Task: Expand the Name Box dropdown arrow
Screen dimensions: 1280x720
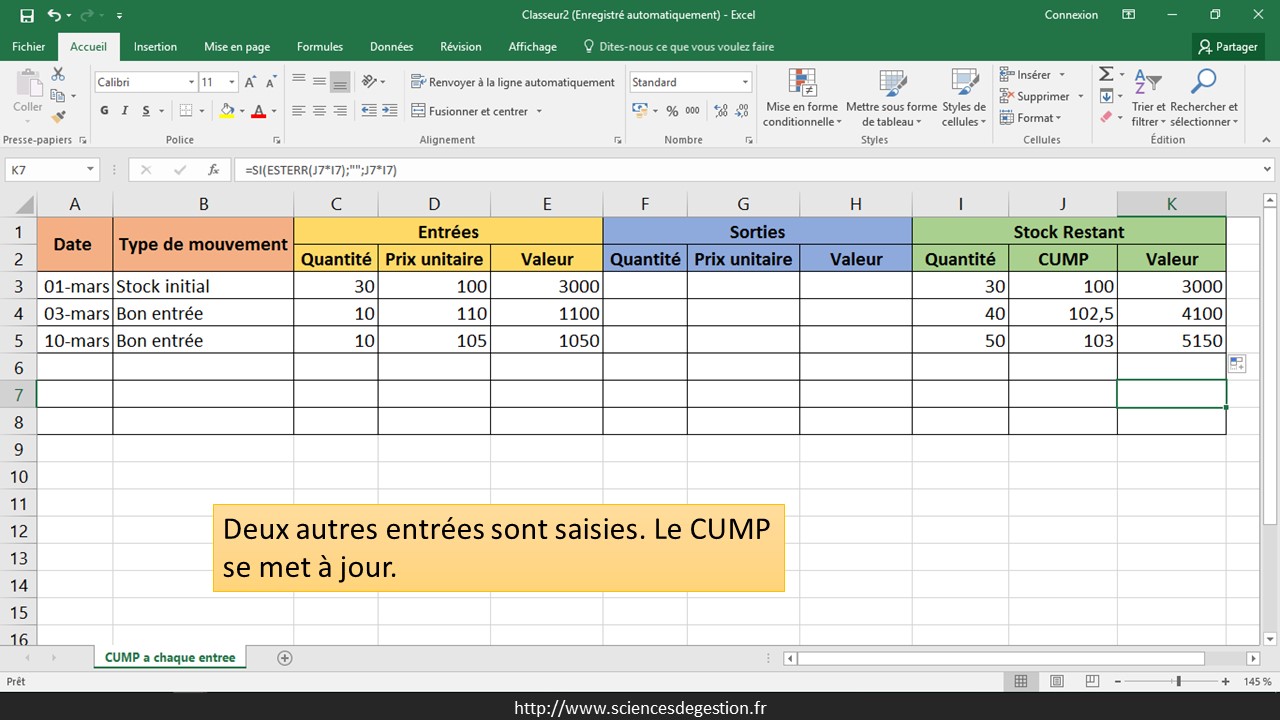Action: click(x=90, y=170)
